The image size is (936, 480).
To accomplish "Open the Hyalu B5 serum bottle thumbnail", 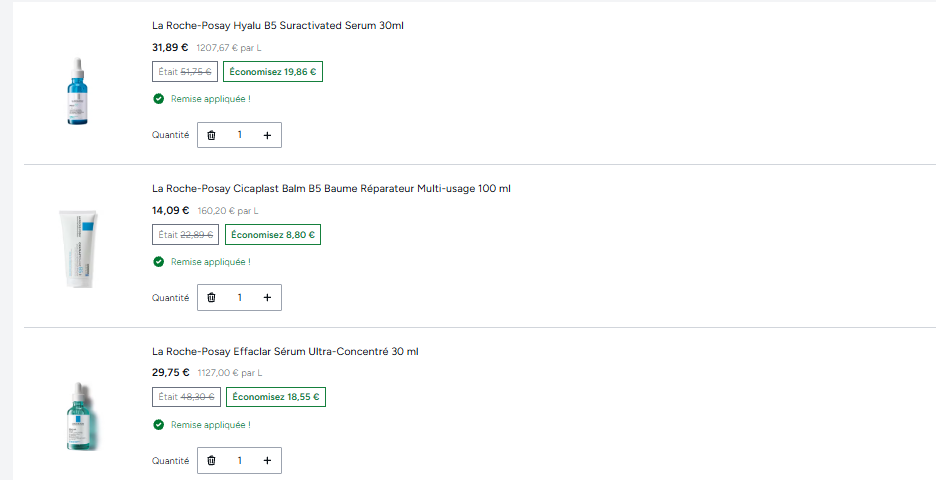I will pos(78,91).
